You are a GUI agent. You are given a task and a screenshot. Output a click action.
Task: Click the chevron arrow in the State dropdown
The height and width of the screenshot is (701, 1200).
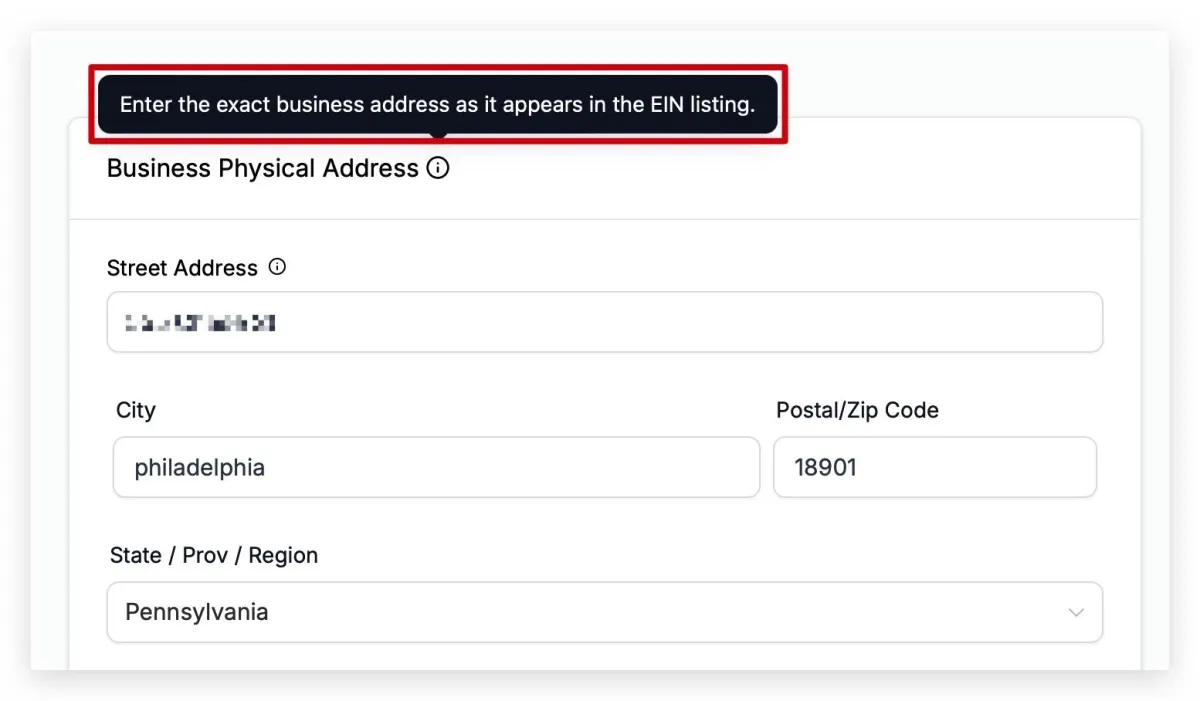click(1076, 612)
